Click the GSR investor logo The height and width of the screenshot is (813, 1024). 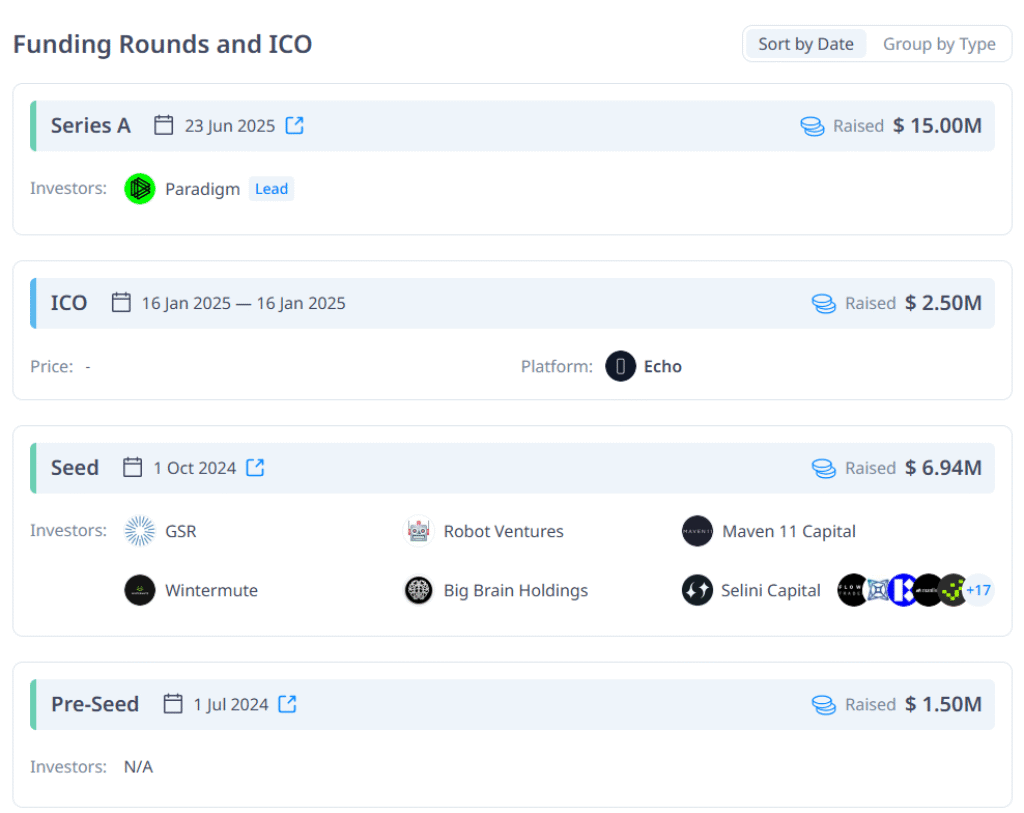[140, 531]
